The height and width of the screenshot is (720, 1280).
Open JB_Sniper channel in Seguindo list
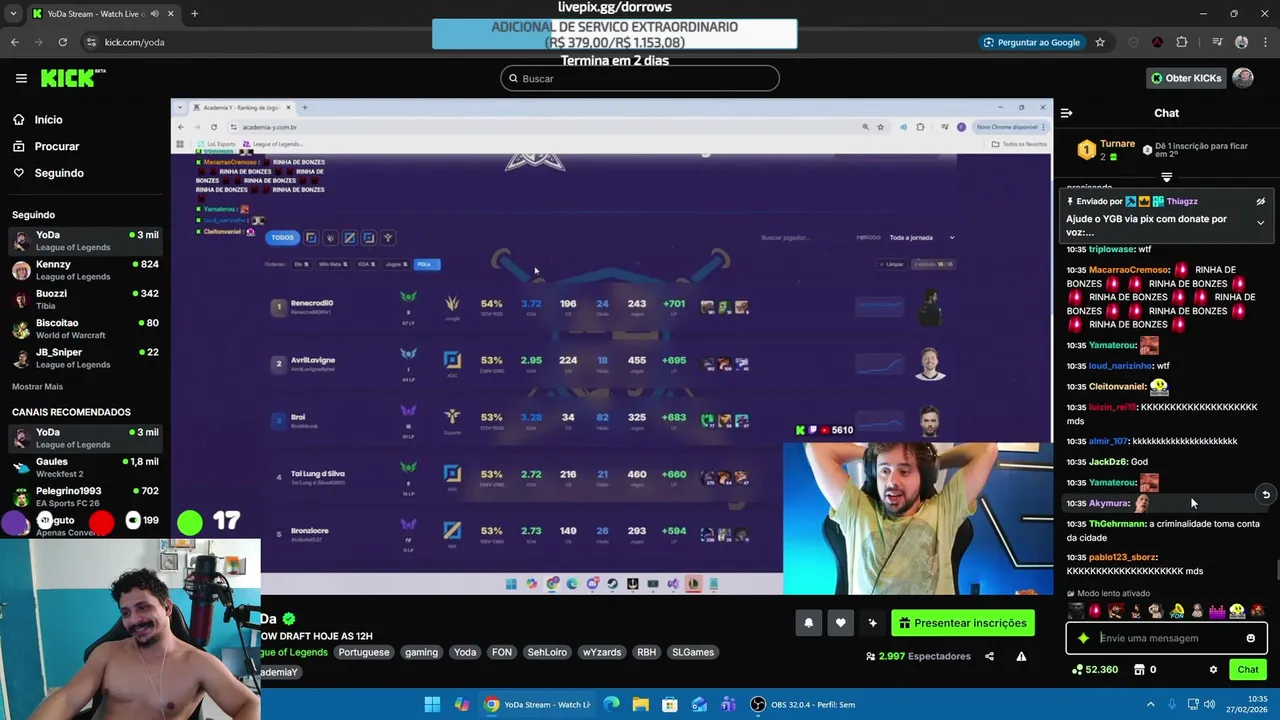coord(85,358)
